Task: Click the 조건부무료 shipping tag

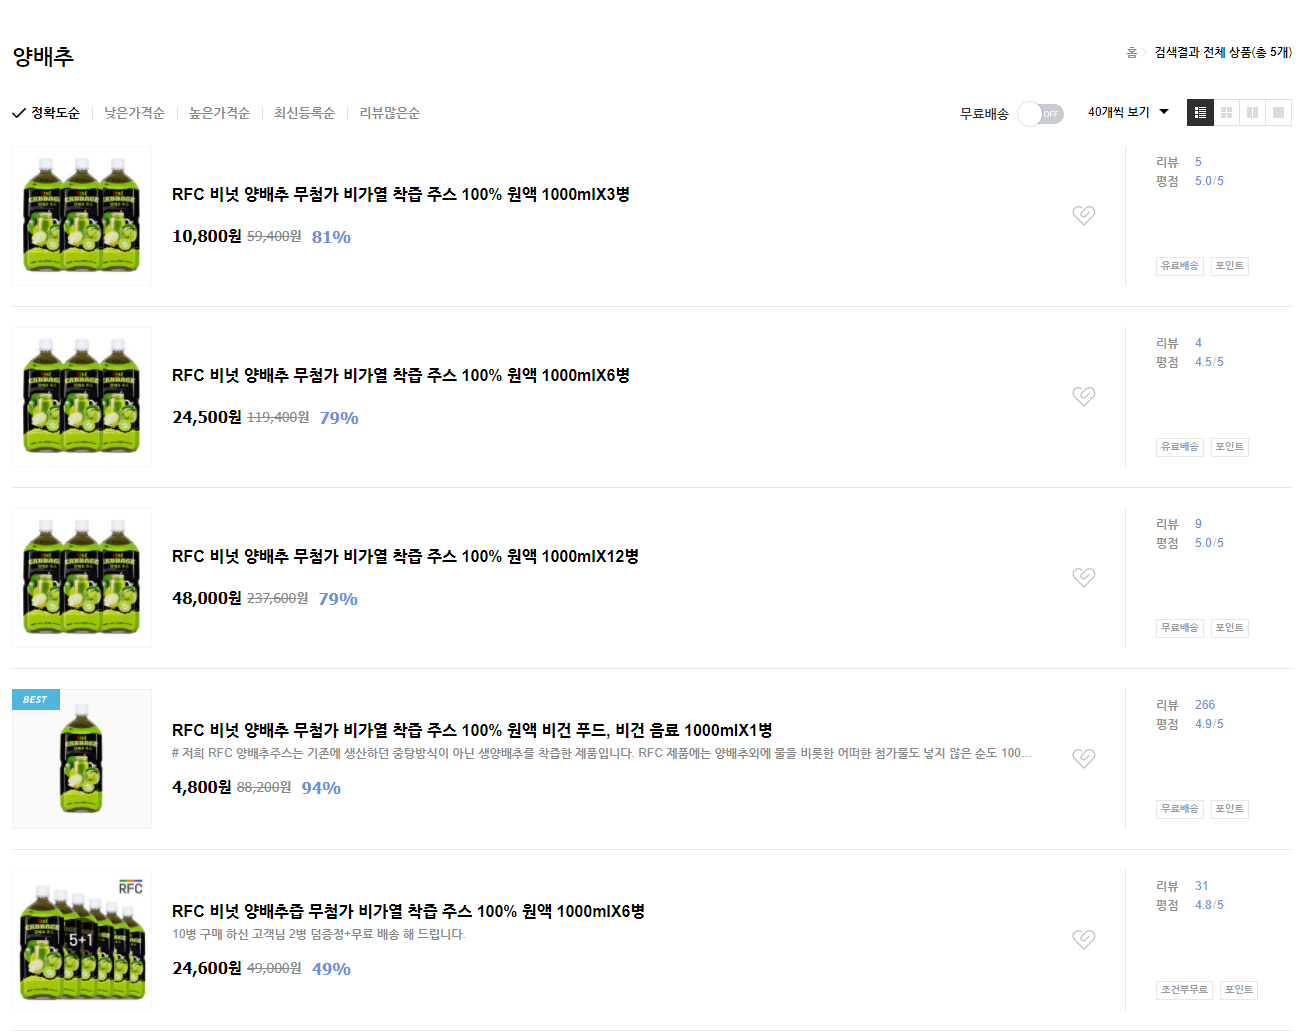Action: click(1184, 990)
